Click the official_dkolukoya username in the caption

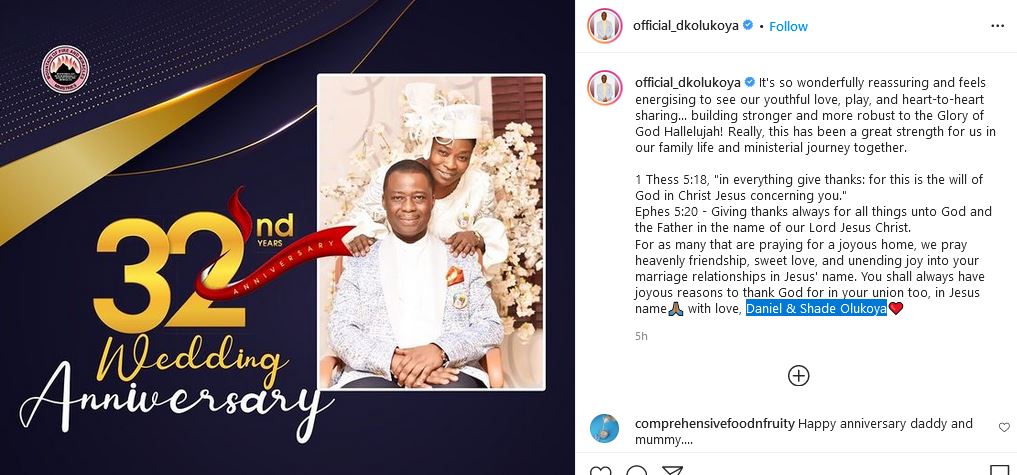point(688,82)
